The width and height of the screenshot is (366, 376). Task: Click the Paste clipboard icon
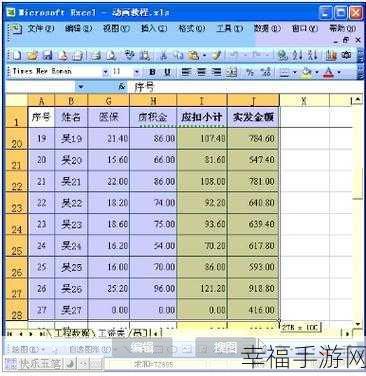click(193, 55)
